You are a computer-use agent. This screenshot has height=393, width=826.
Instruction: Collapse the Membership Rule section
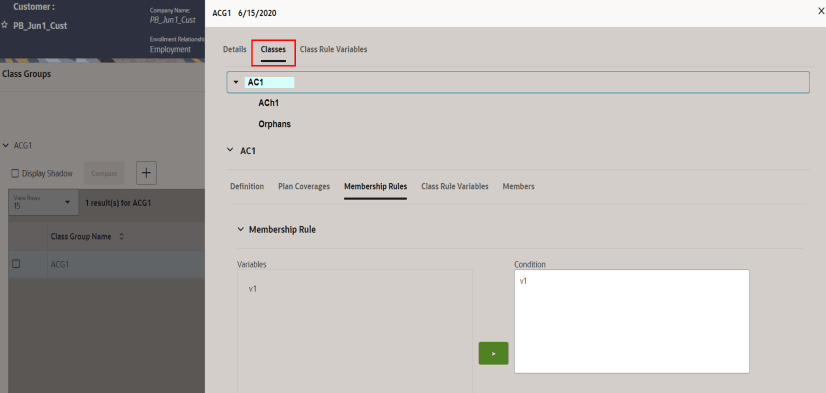(x=241, y=230)
